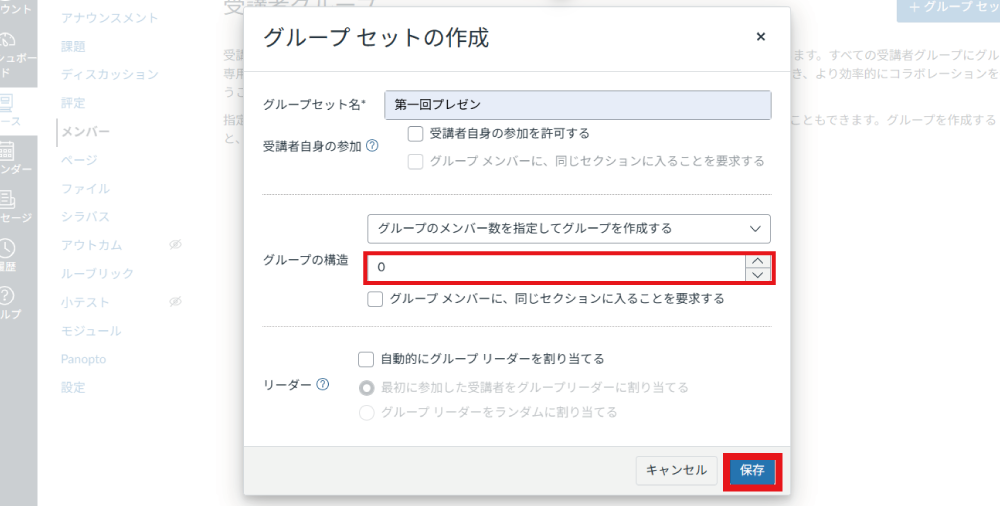Click the 保存 button
This screenshot has width=1000, height=506.
coord(752,471)
